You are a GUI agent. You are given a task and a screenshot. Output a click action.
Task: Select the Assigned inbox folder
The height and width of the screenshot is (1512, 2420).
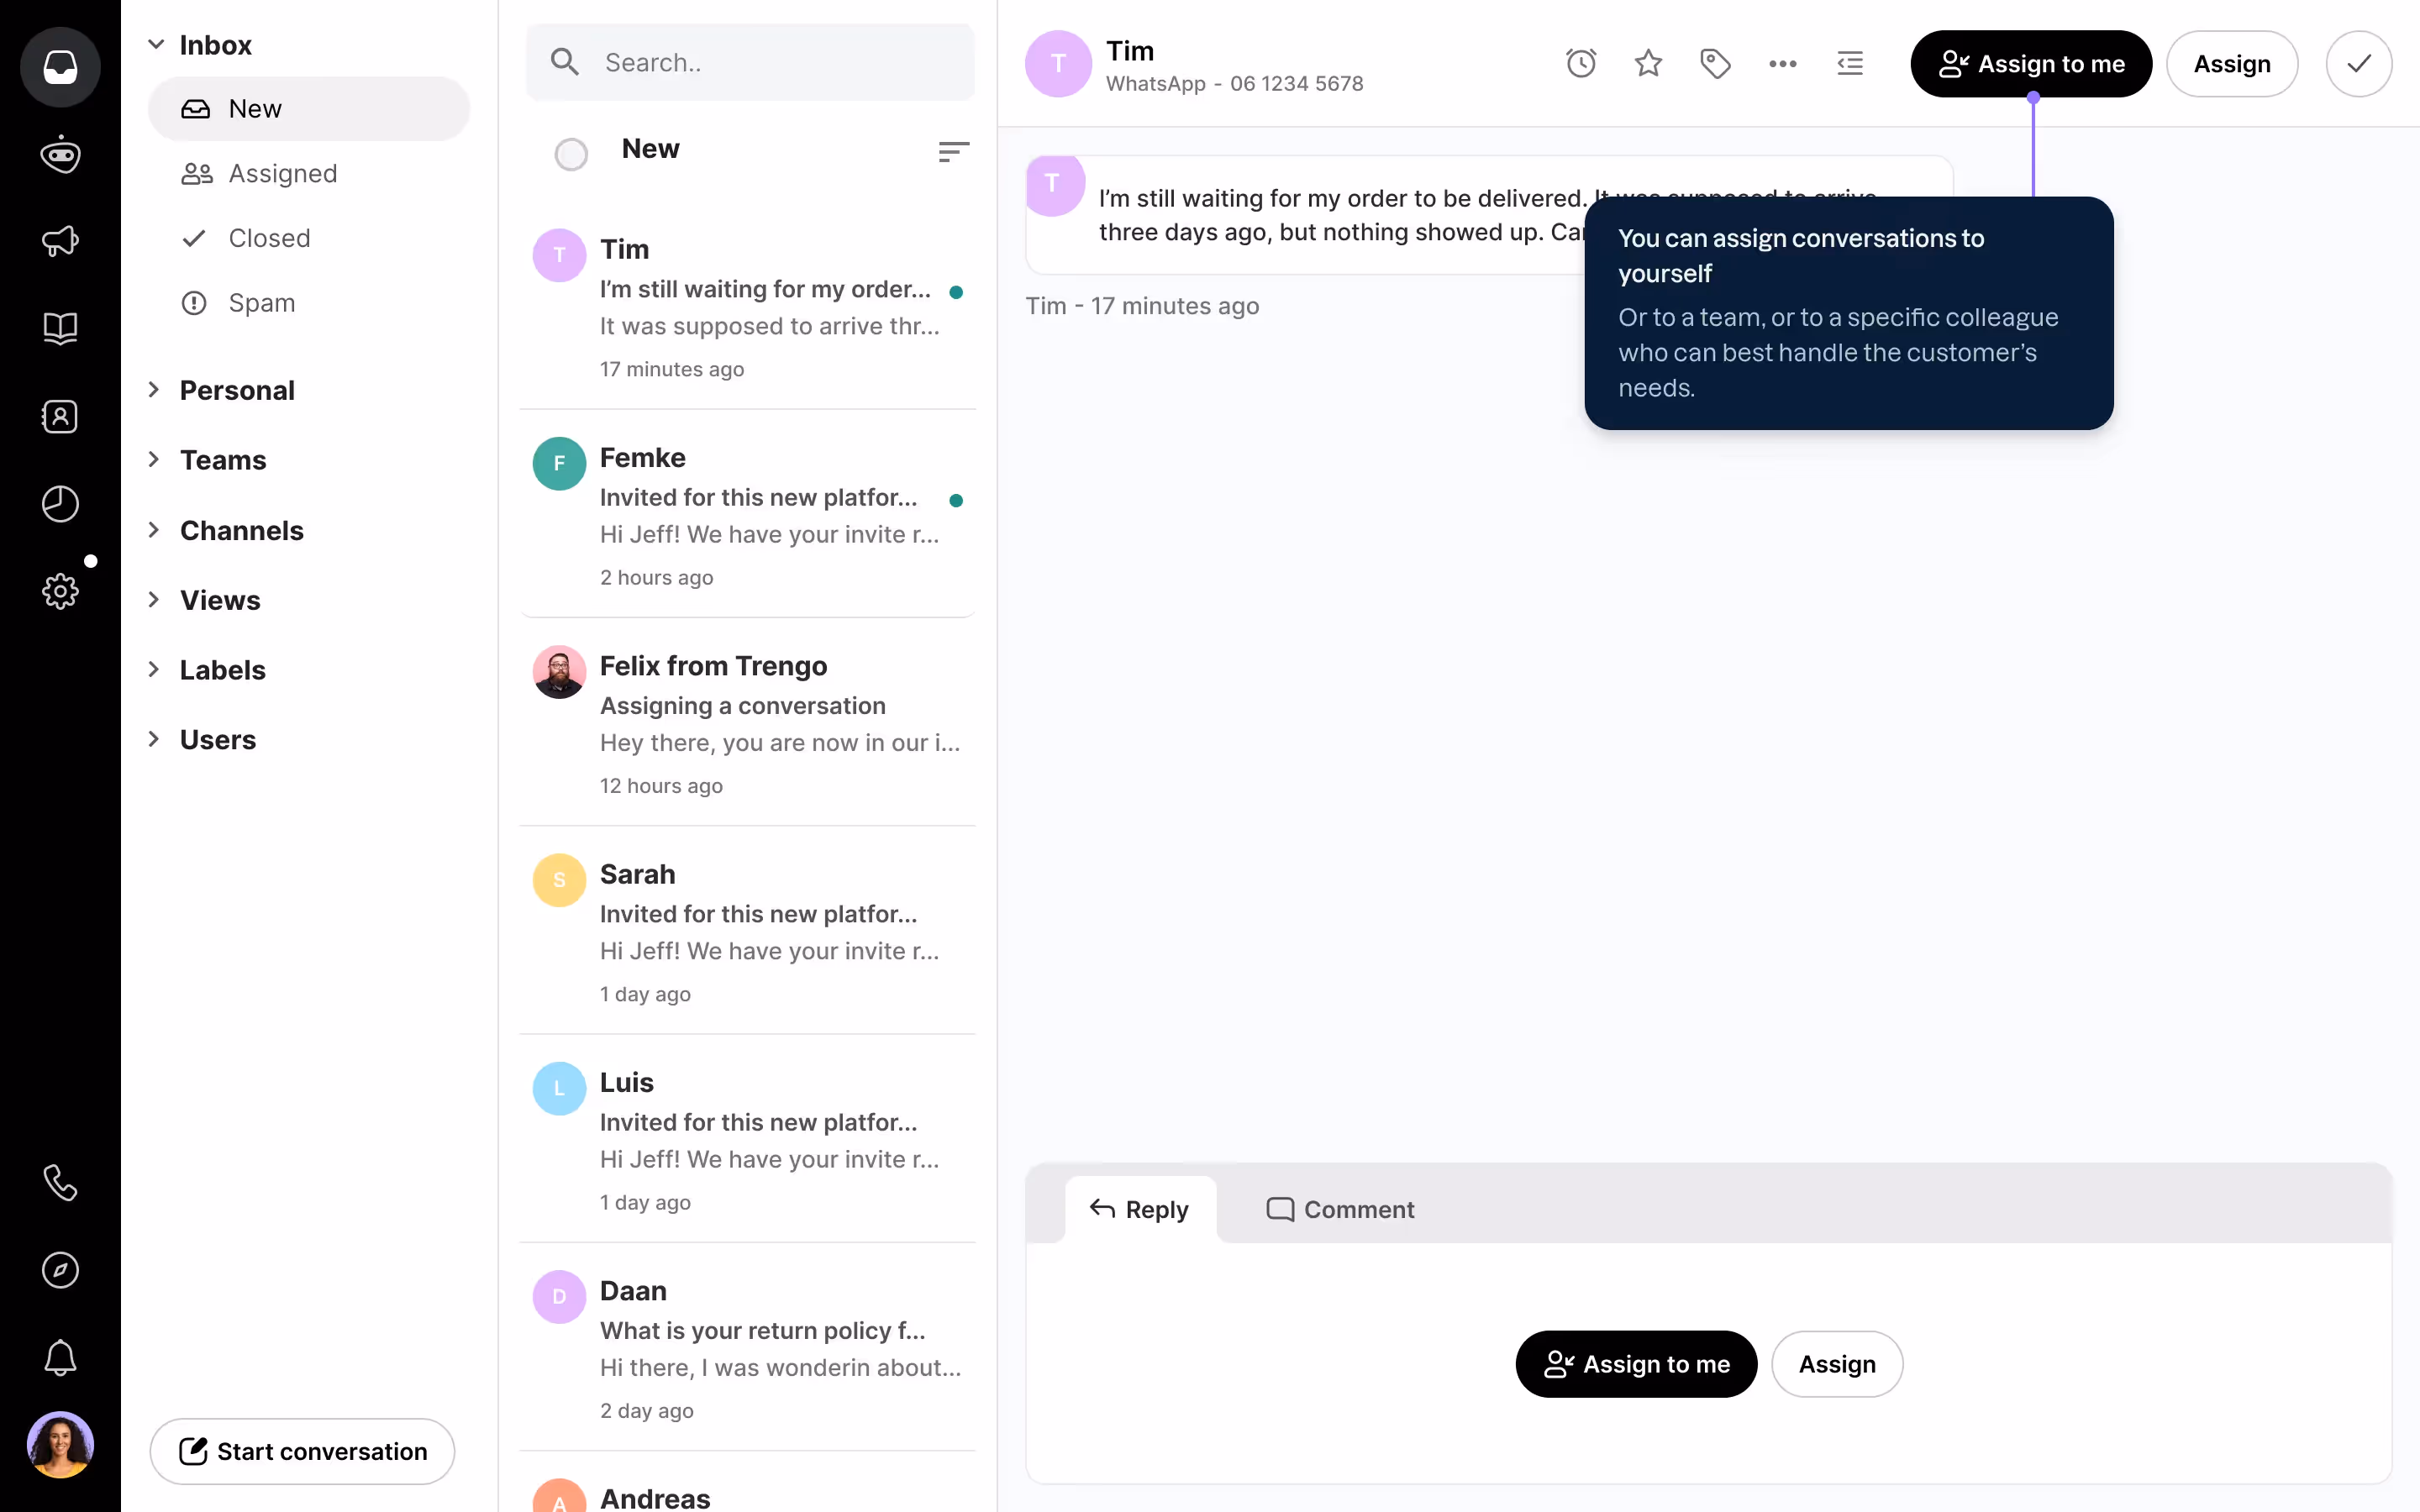tap(309, 174)
